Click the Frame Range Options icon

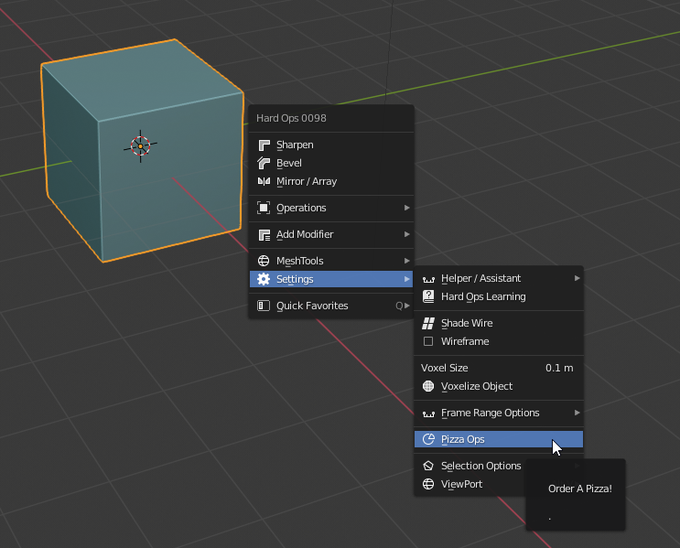(x=428, y=413)
